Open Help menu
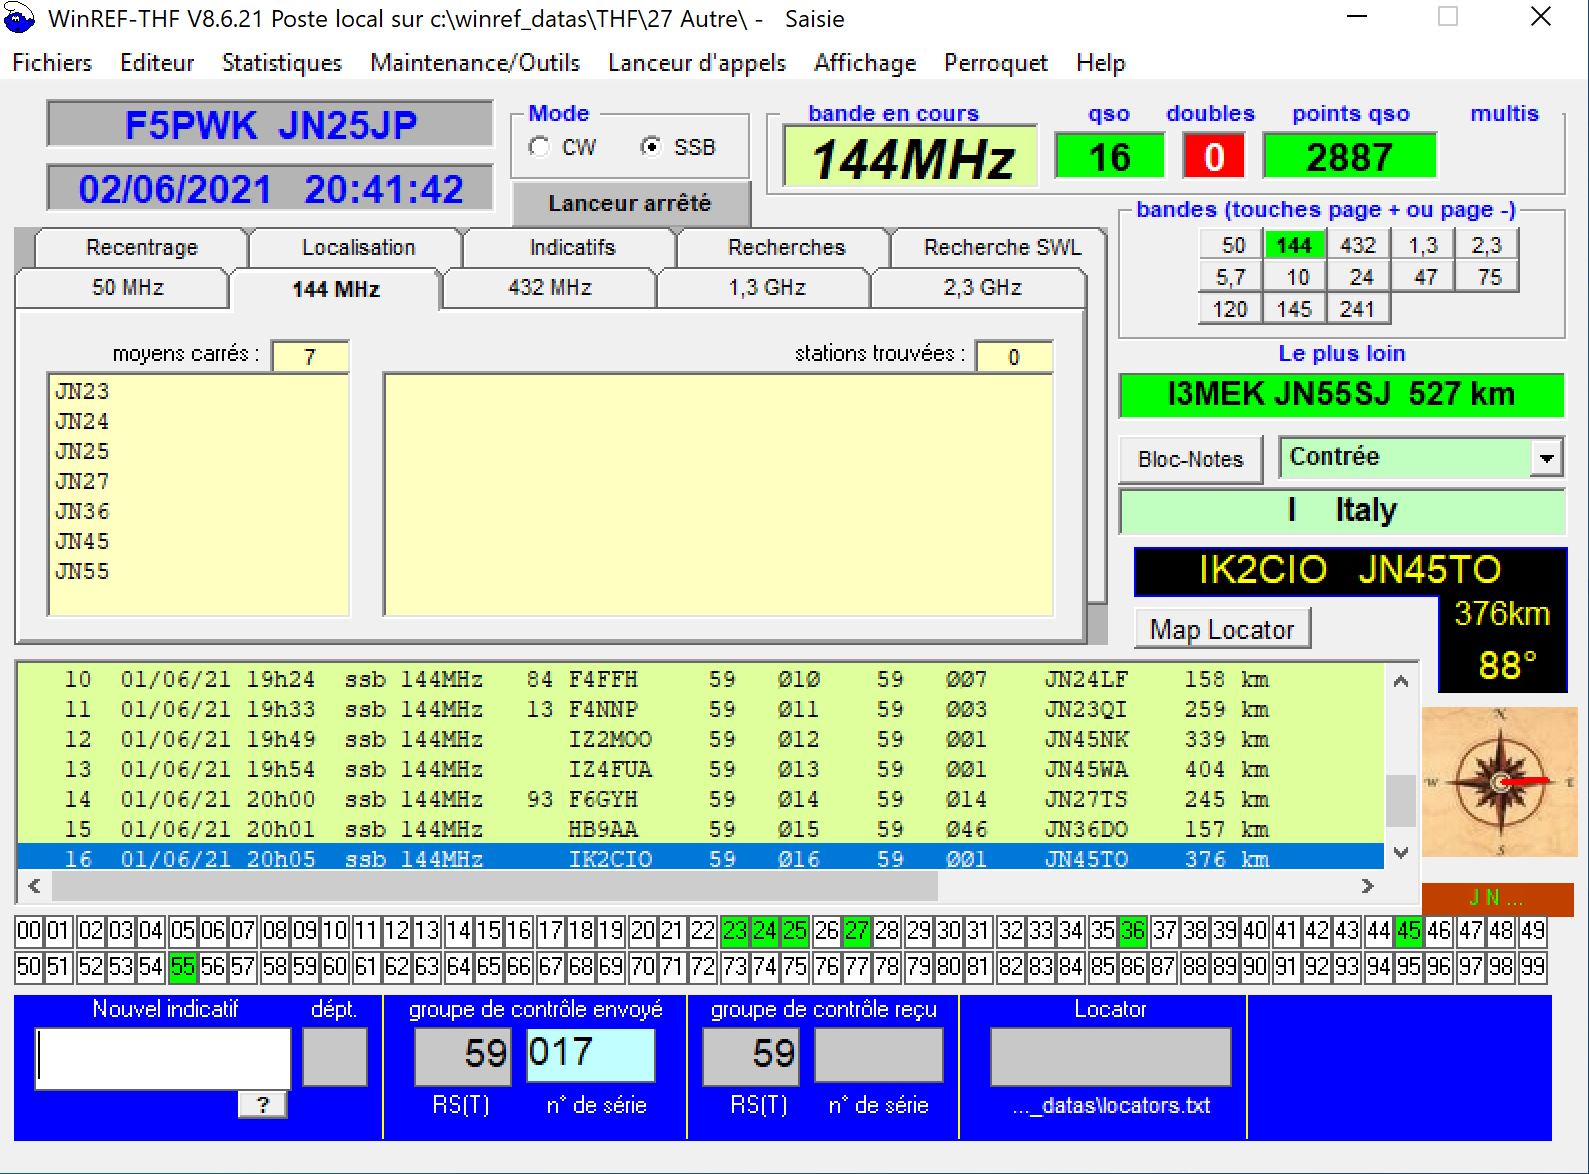This screenshot has width=1589, height=1174. point(1100,63)
